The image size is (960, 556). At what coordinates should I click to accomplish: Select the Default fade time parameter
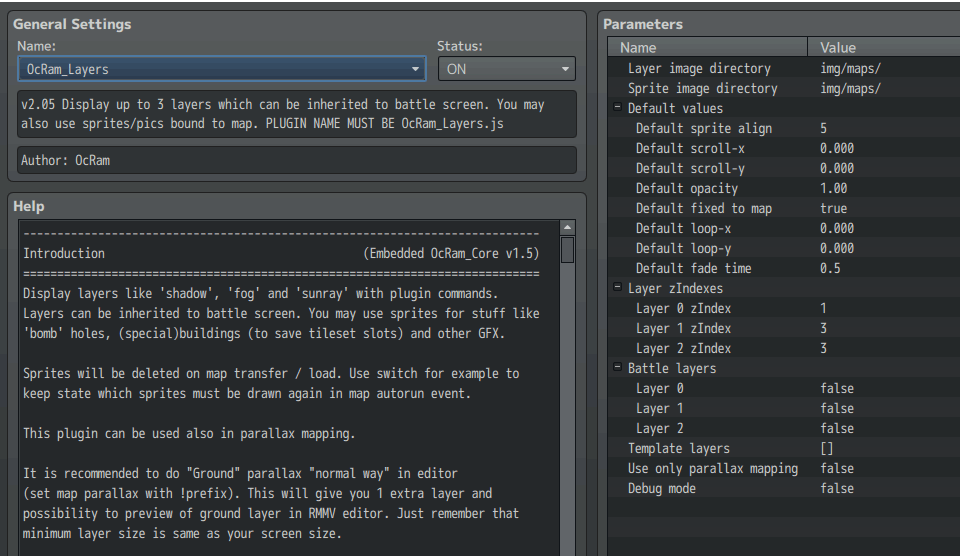[784, 269]
